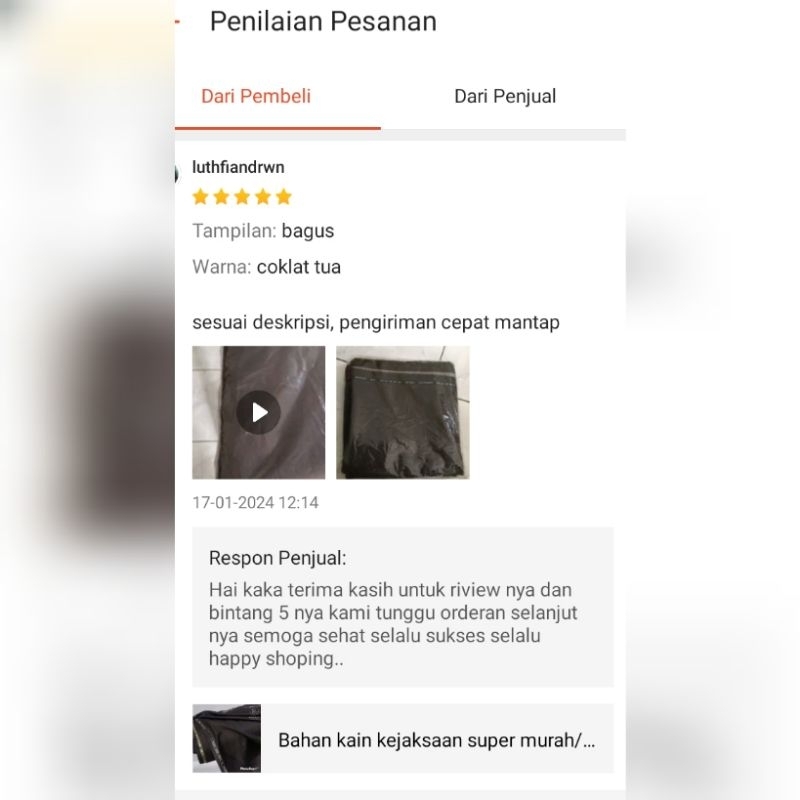Viewport: 800px width, 800px height.
Task: Switch to the Dari Penjual tab
Action: 505,96
